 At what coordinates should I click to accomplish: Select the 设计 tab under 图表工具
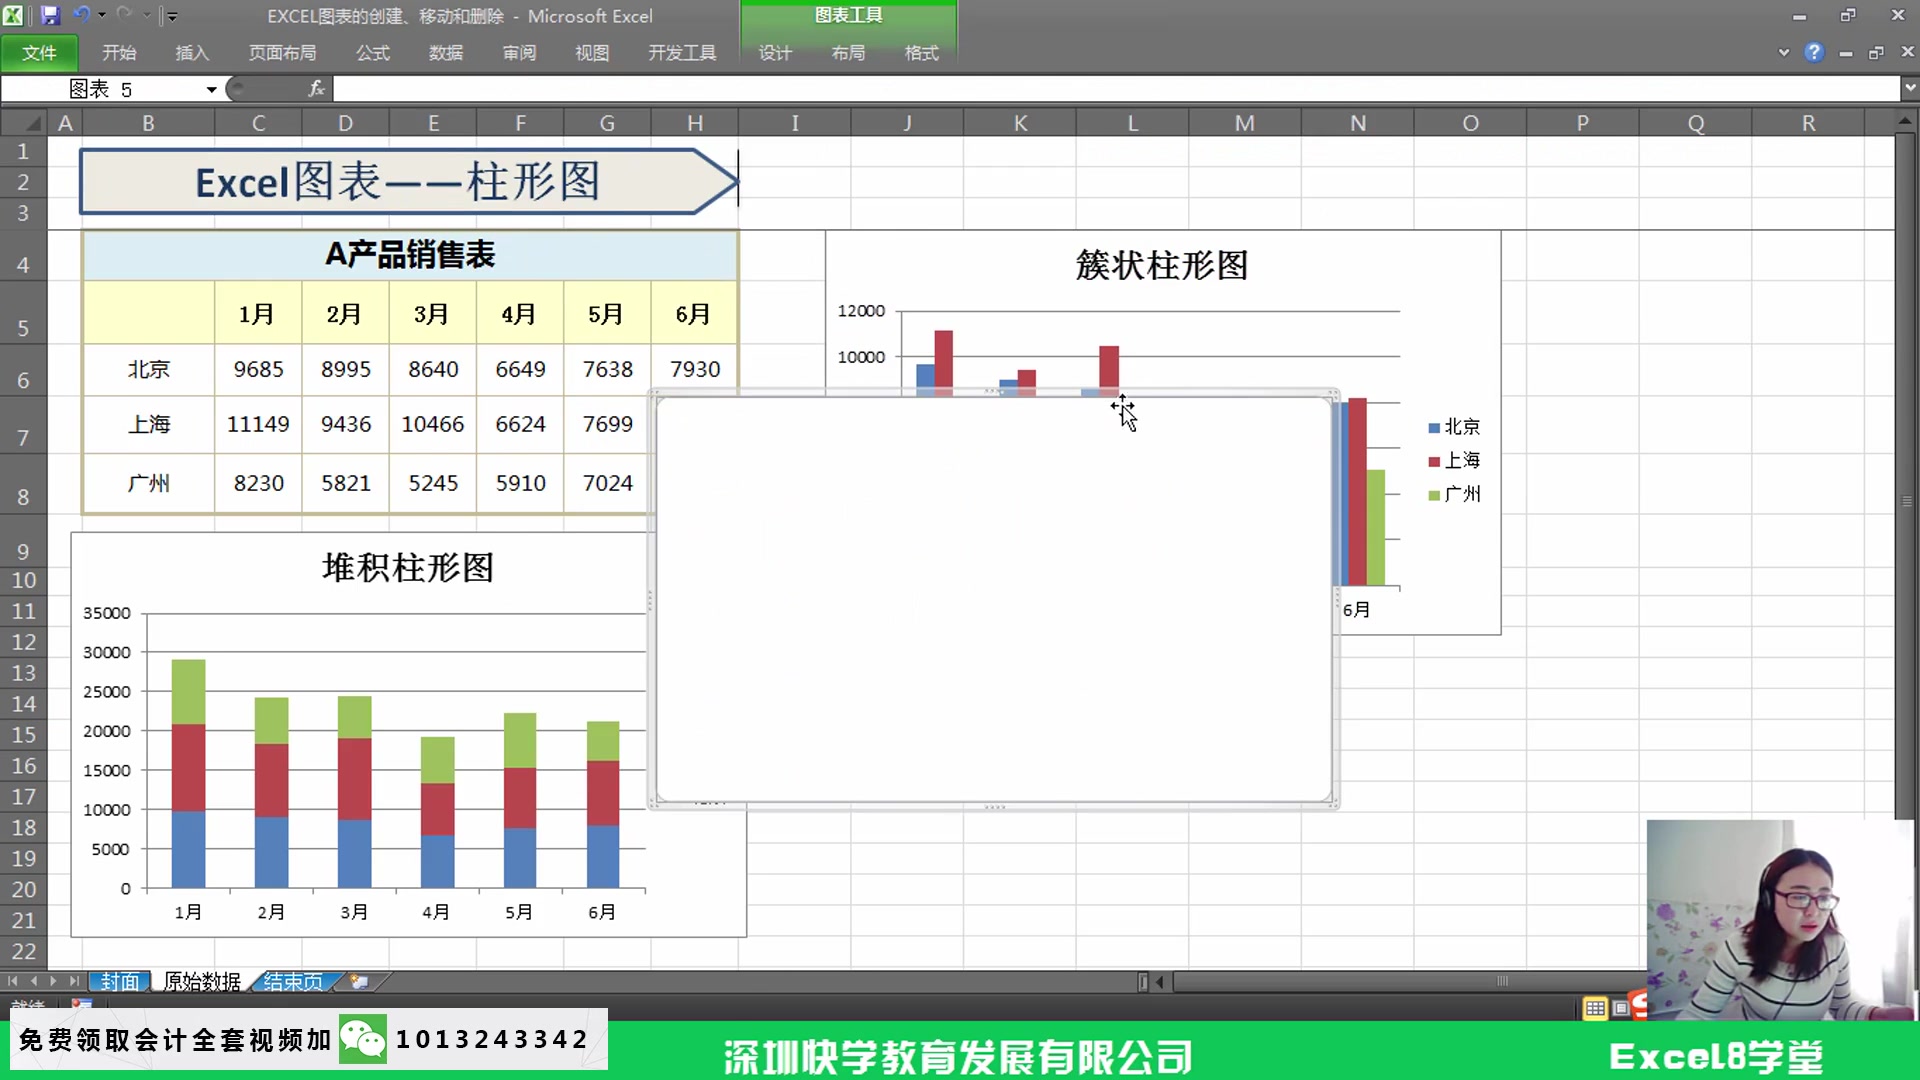(774, 54)
